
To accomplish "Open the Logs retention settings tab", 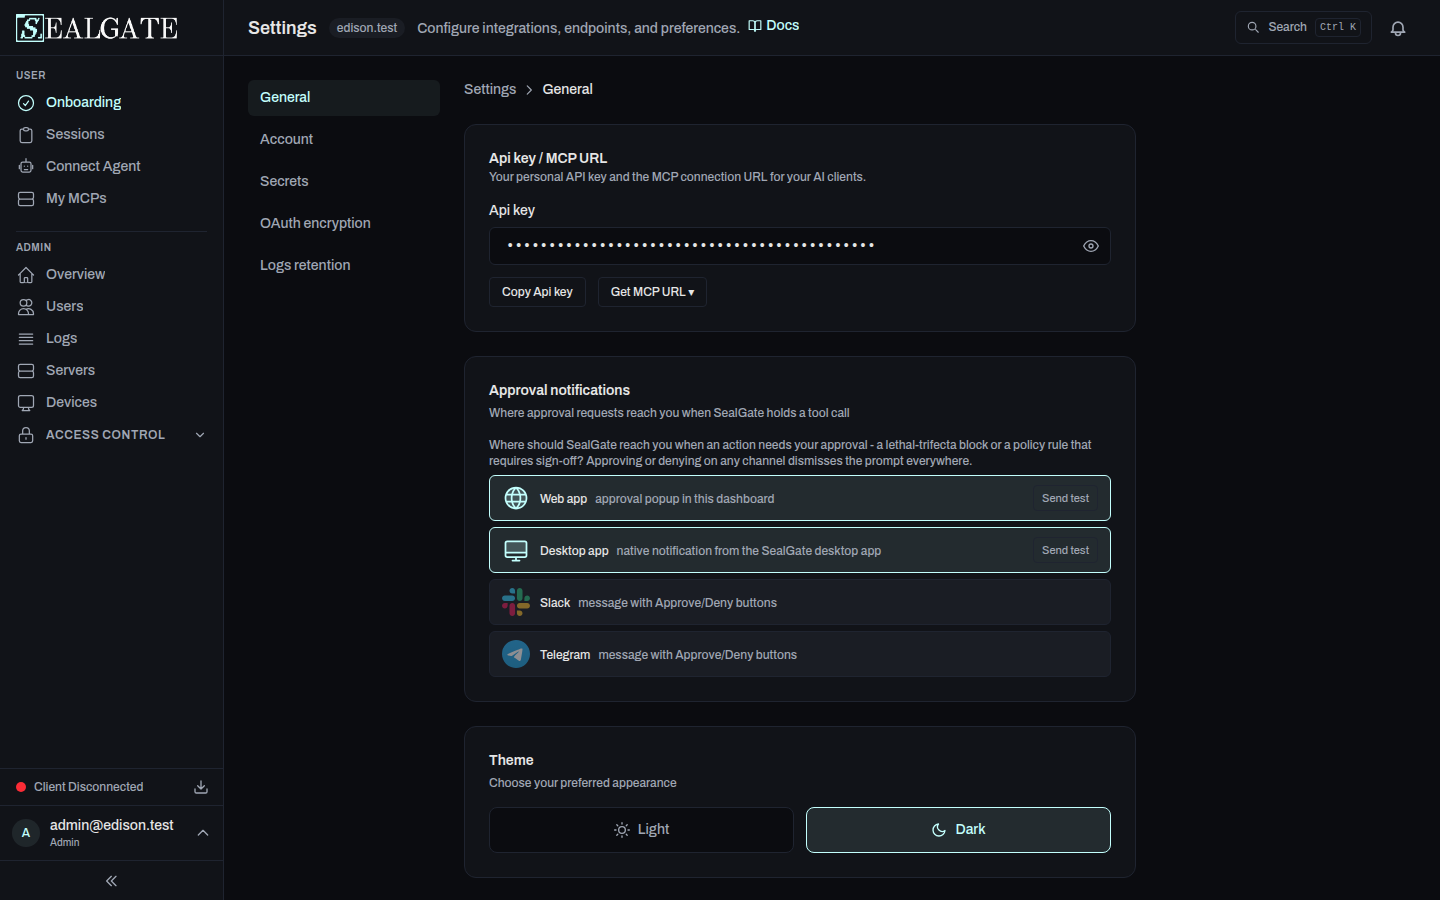I will coord(344,266).
